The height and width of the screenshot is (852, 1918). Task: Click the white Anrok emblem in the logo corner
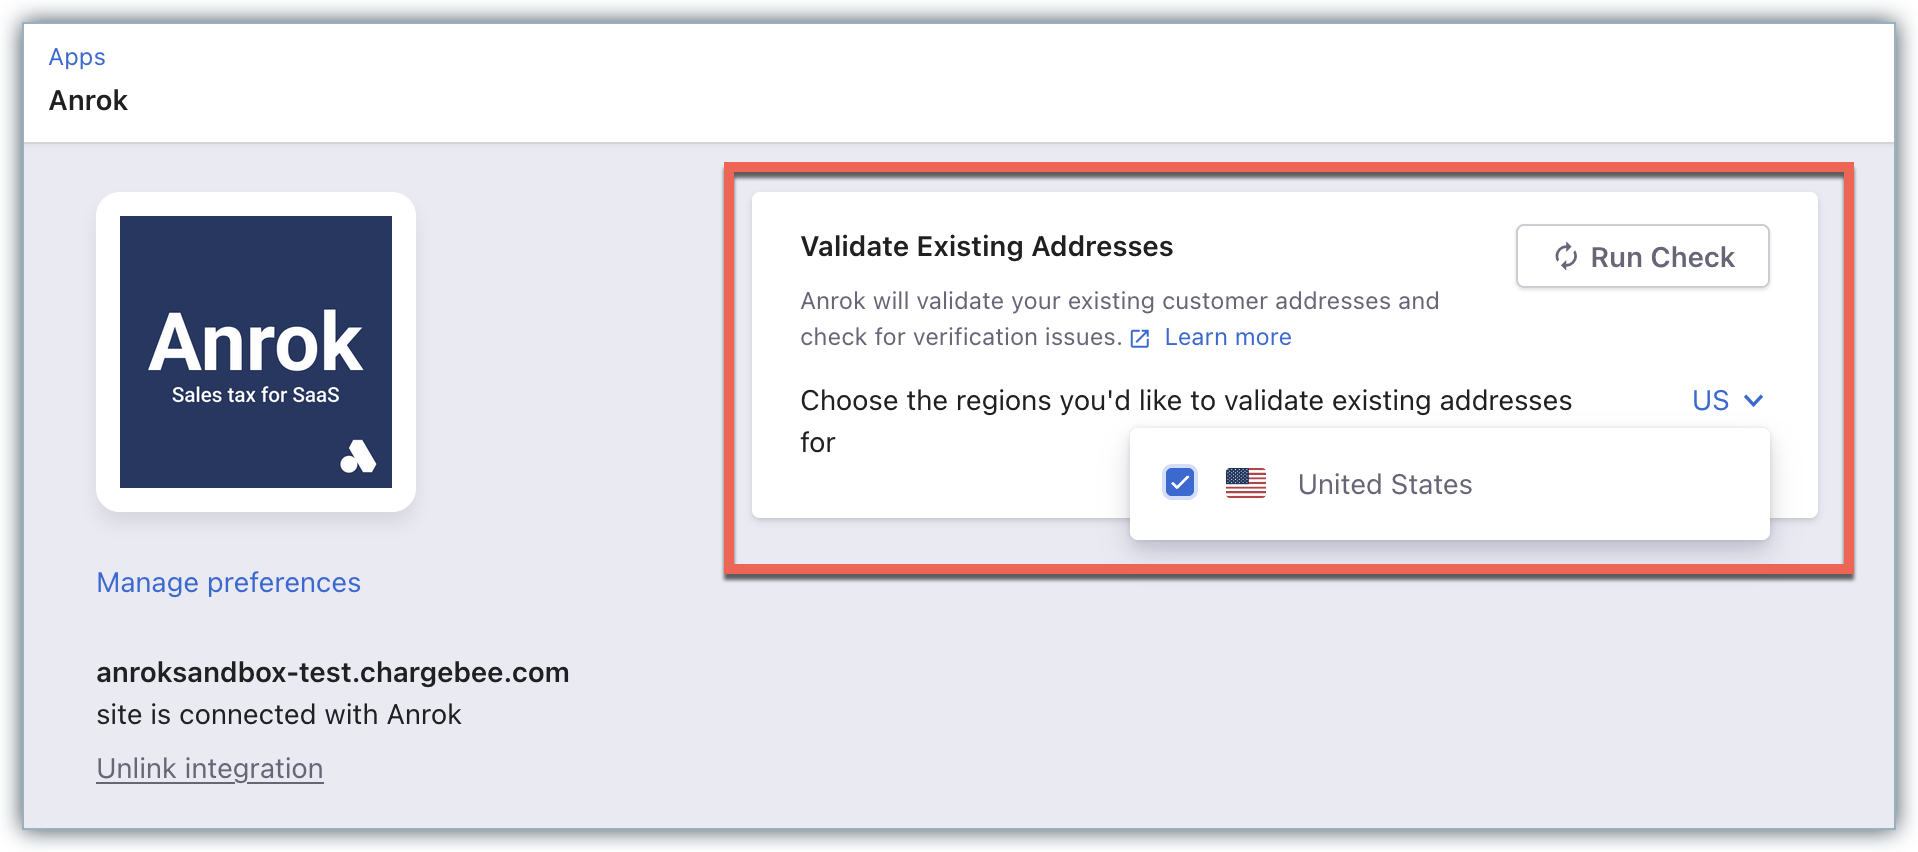[x=358, y=456]
